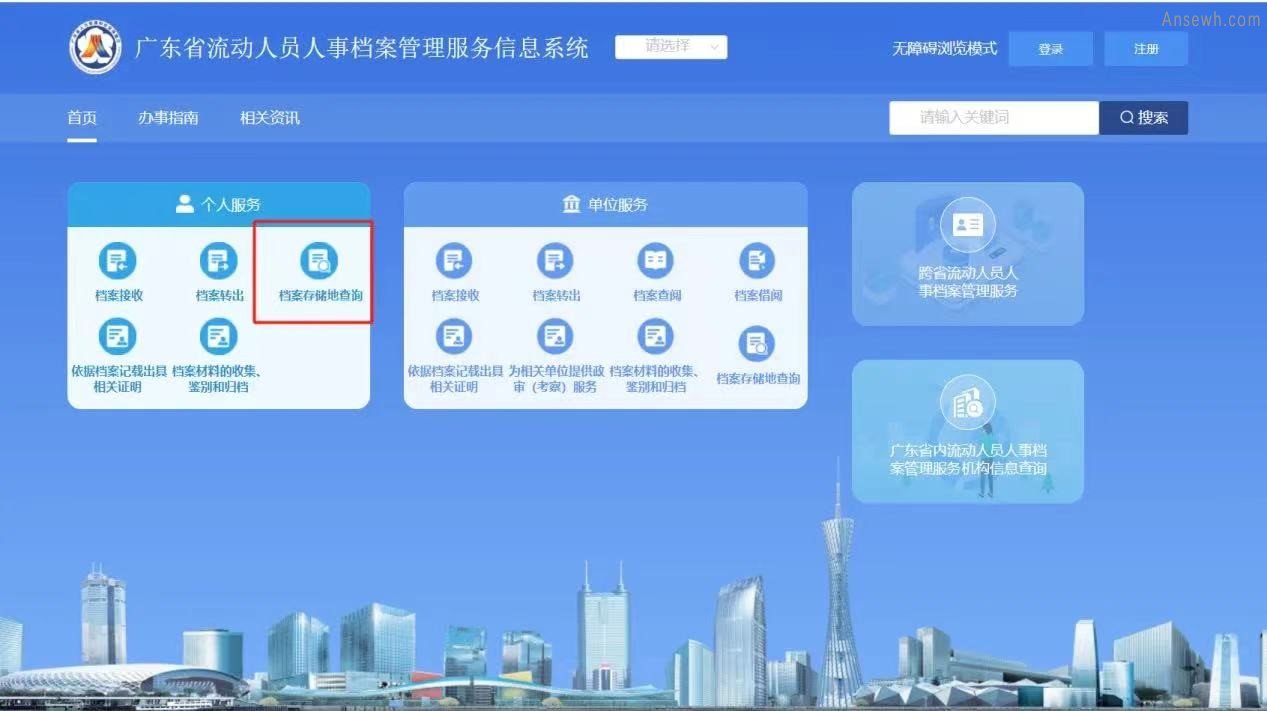Viewport: 1267px width, 711px height.
Task: Click the building icon beside 单位服务 heading
Action: click(x=571, y=204)
